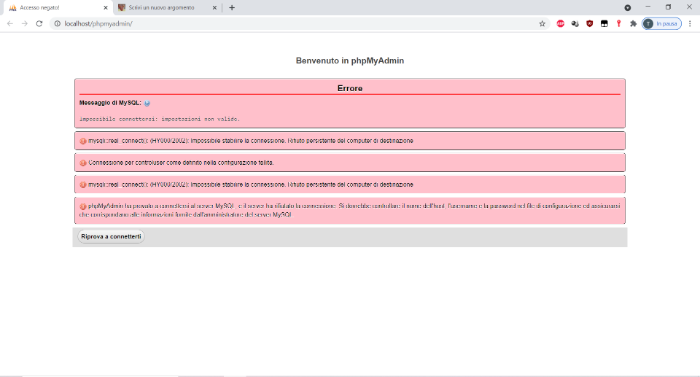Click the Impossibile connettersi: impostazioni non valide text

[x=159, y=119]
